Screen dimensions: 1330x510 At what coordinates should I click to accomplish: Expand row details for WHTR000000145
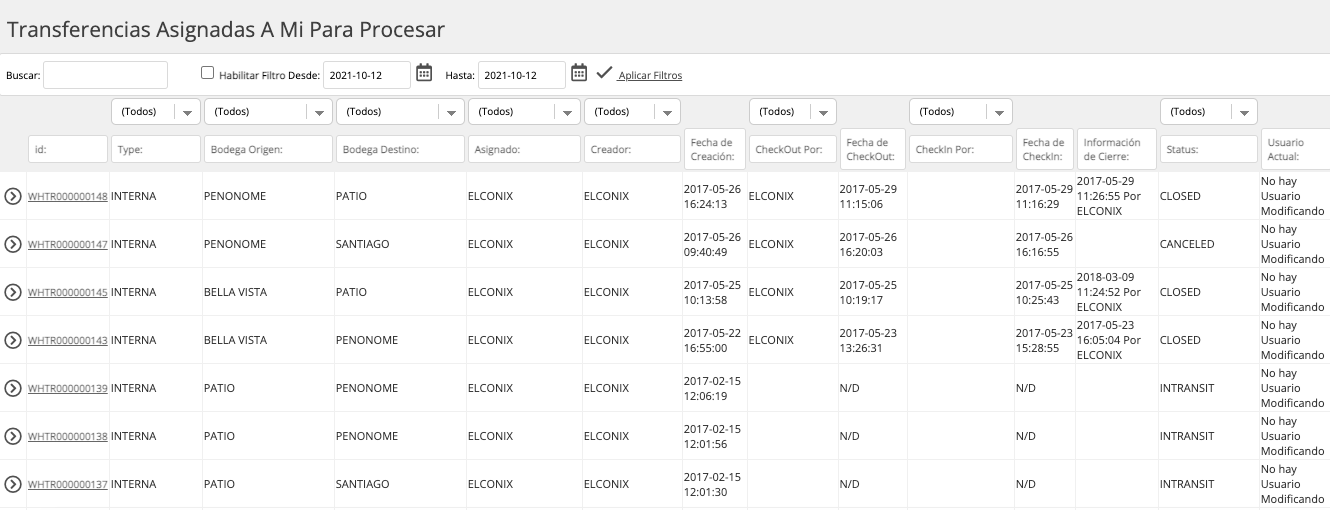(13, 292)
